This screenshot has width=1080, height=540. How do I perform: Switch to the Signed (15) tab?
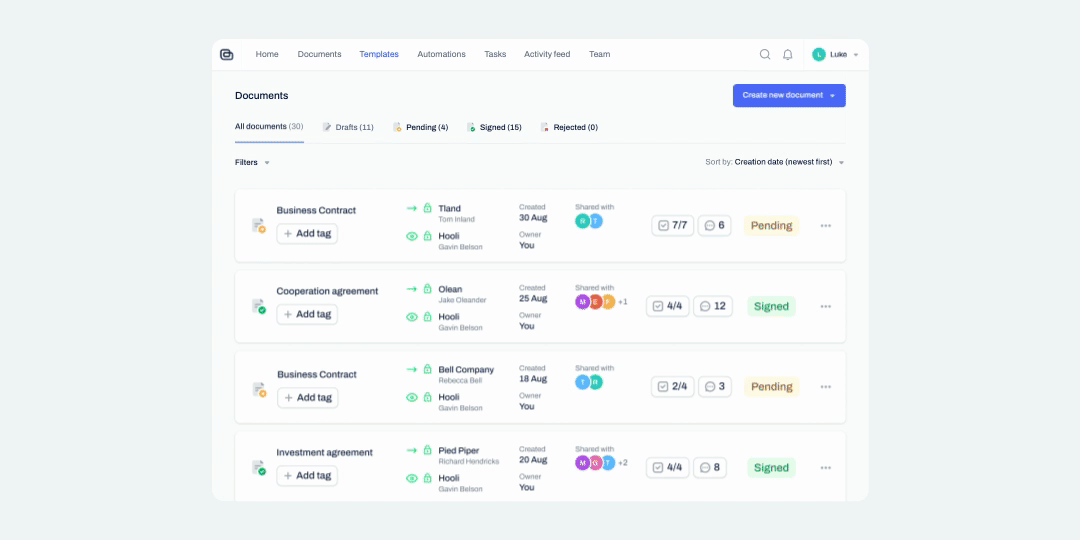click(x=494, y=127)
